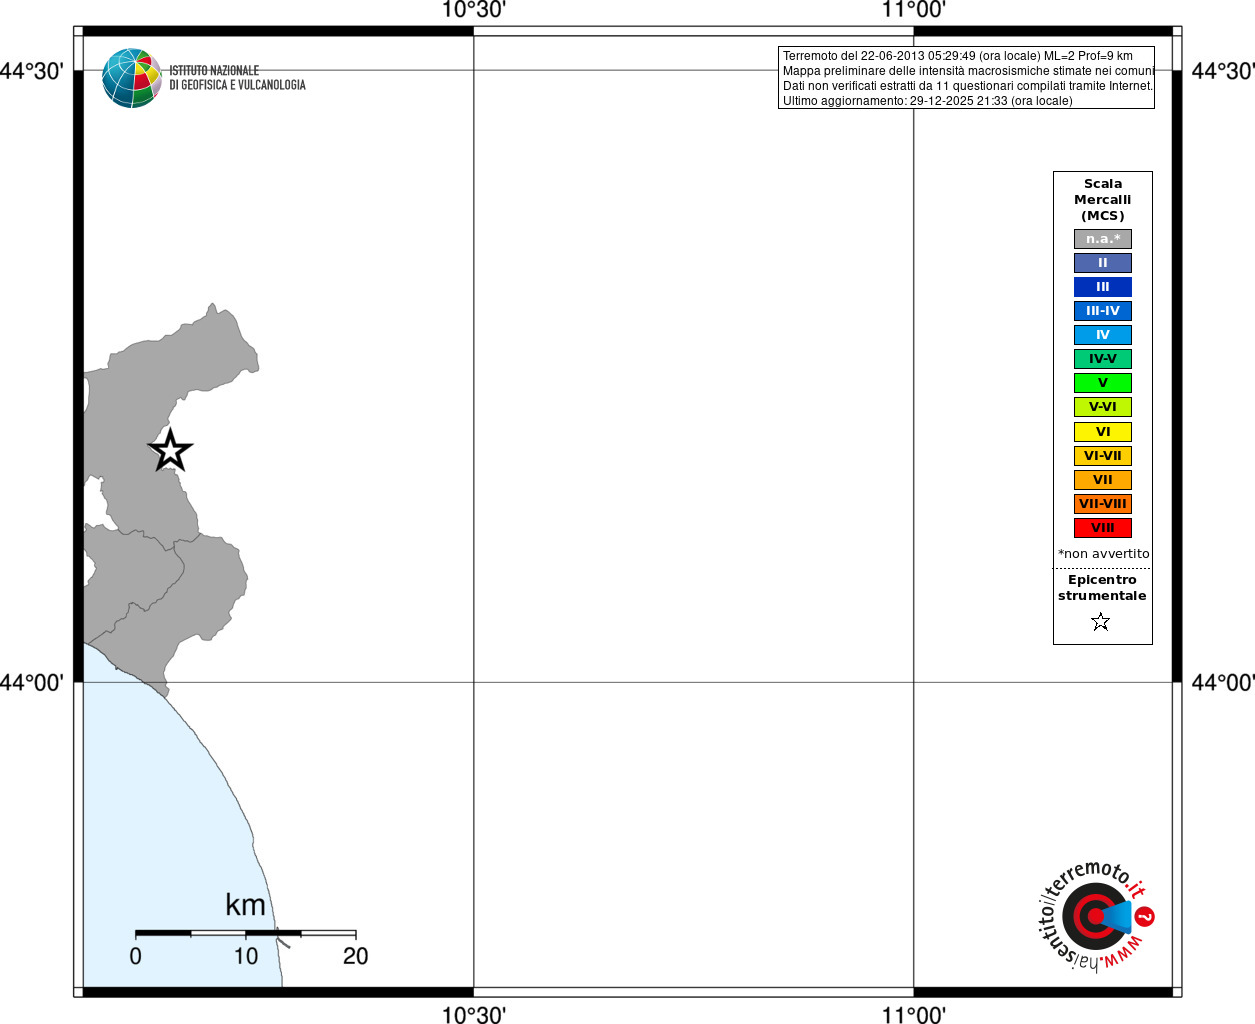Click the left 44°00' latitude label
Image resolution: width=1255 pixels, height=1024 pixels.
click(32, 683)
